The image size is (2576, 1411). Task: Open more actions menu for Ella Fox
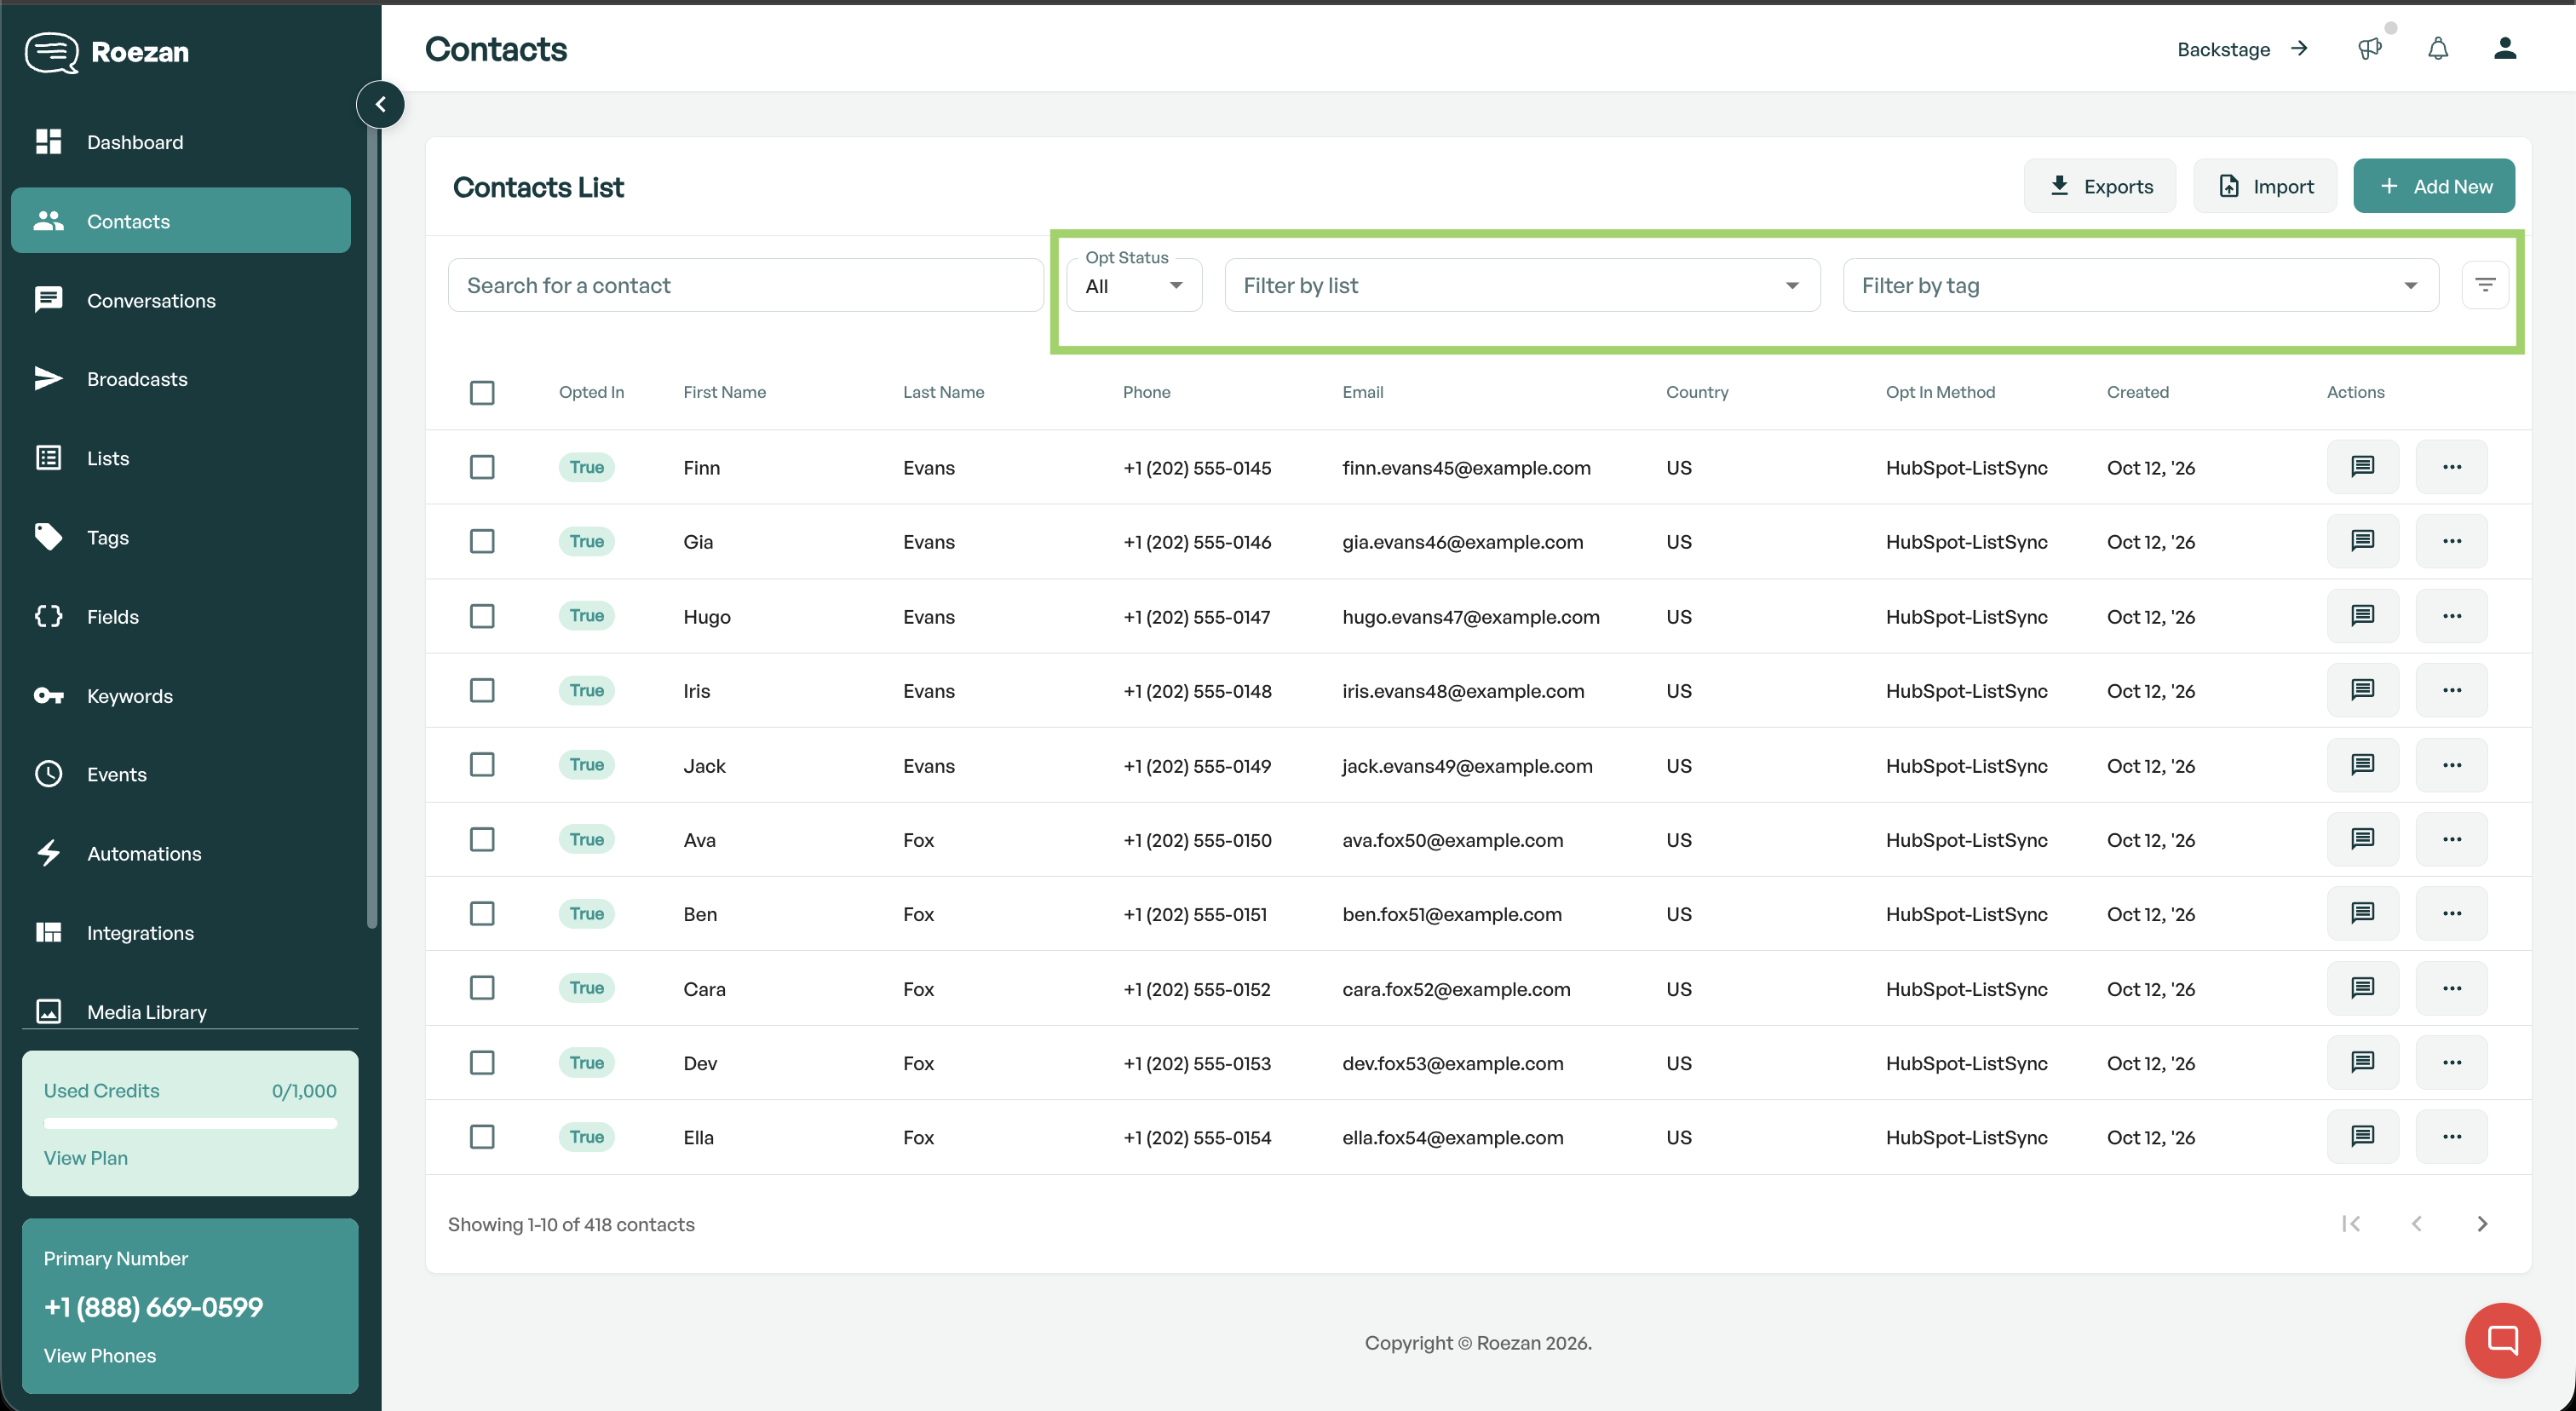pyautogui.click(x=2452, y=1137)
